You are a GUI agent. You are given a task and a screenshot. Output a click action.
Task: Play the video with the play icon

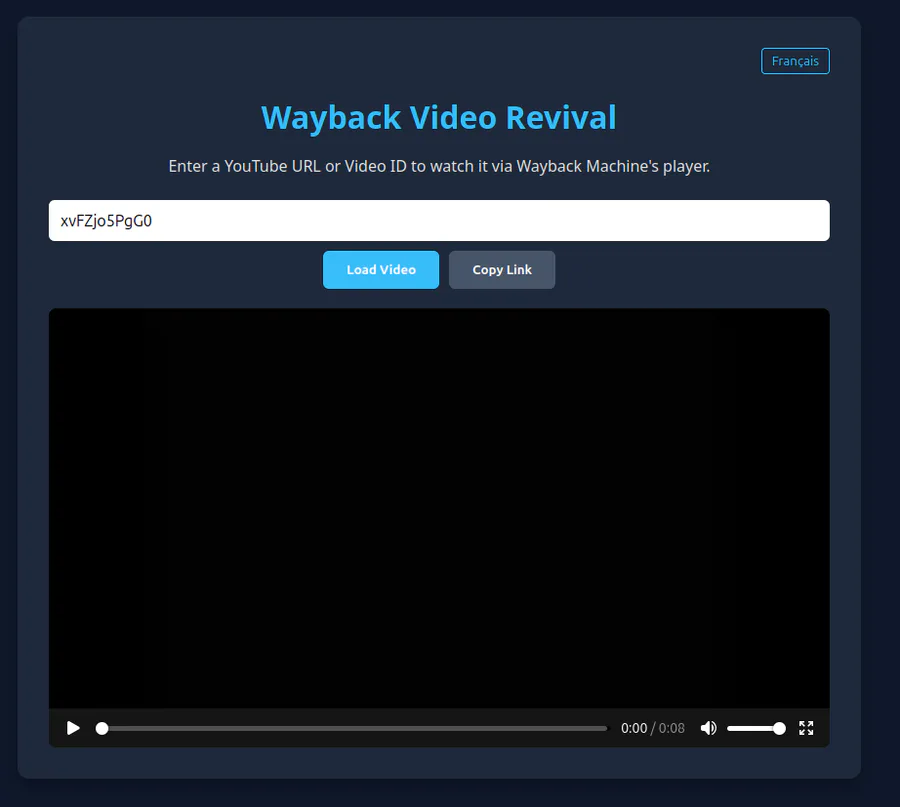[x=73, y=728]
